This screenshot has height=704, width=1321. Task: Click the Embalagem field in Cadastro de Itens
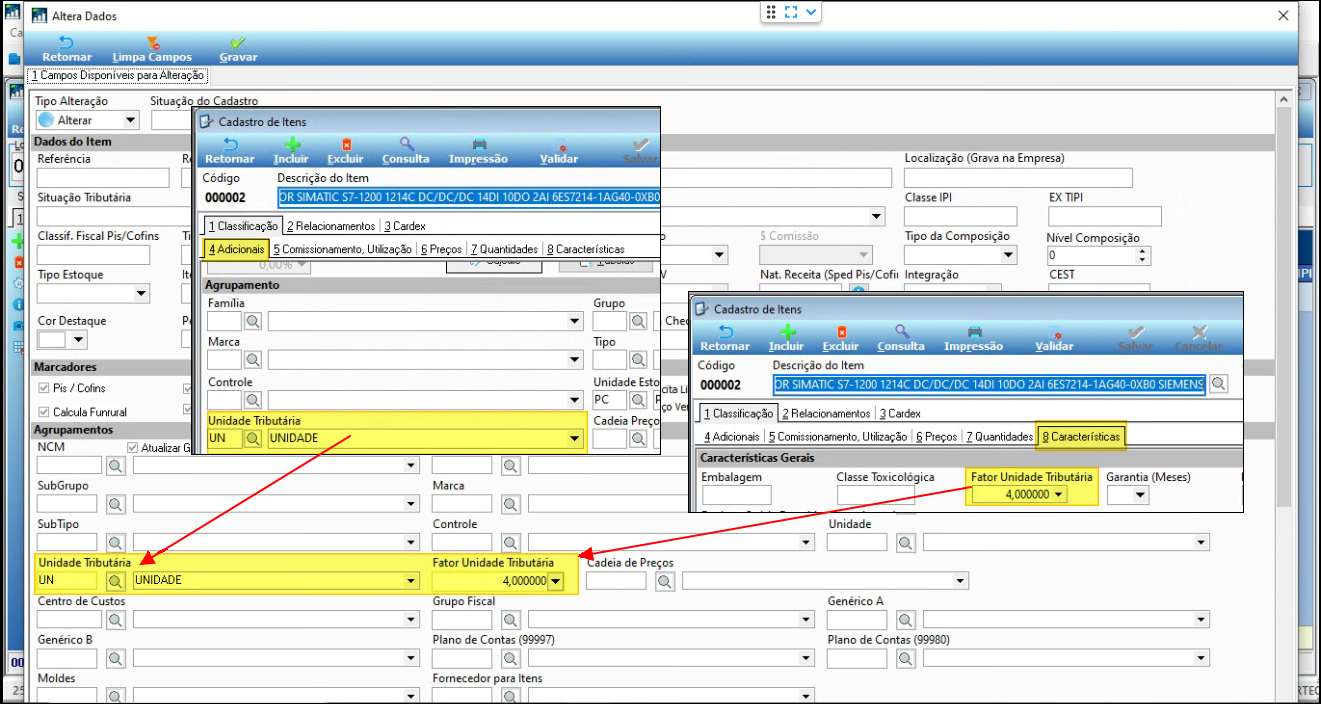click(x=737, y=494)
